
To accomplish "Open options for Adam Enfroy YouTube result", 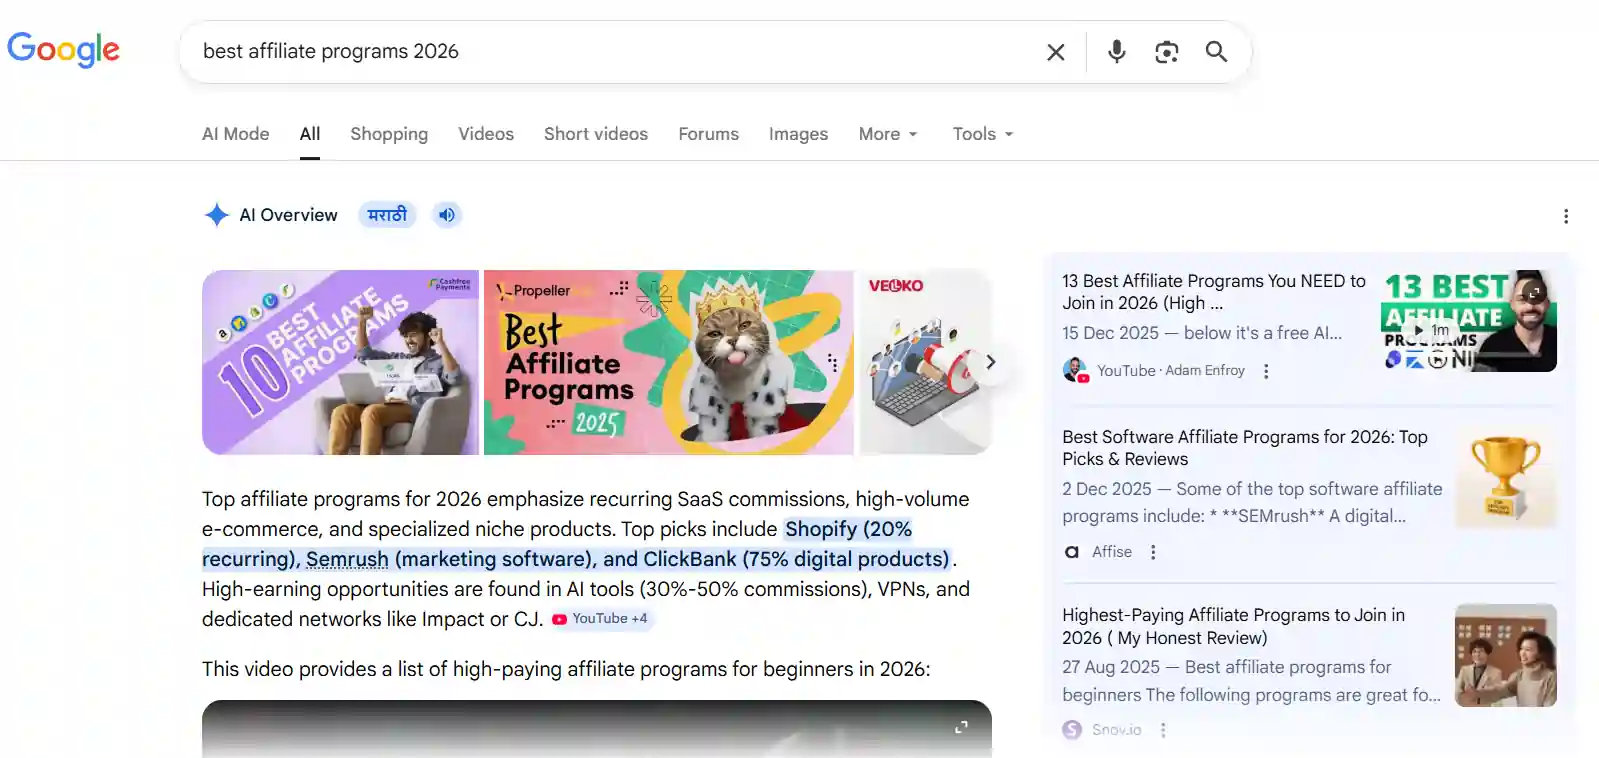I will pyautogui.click(x=1266, y=371).
